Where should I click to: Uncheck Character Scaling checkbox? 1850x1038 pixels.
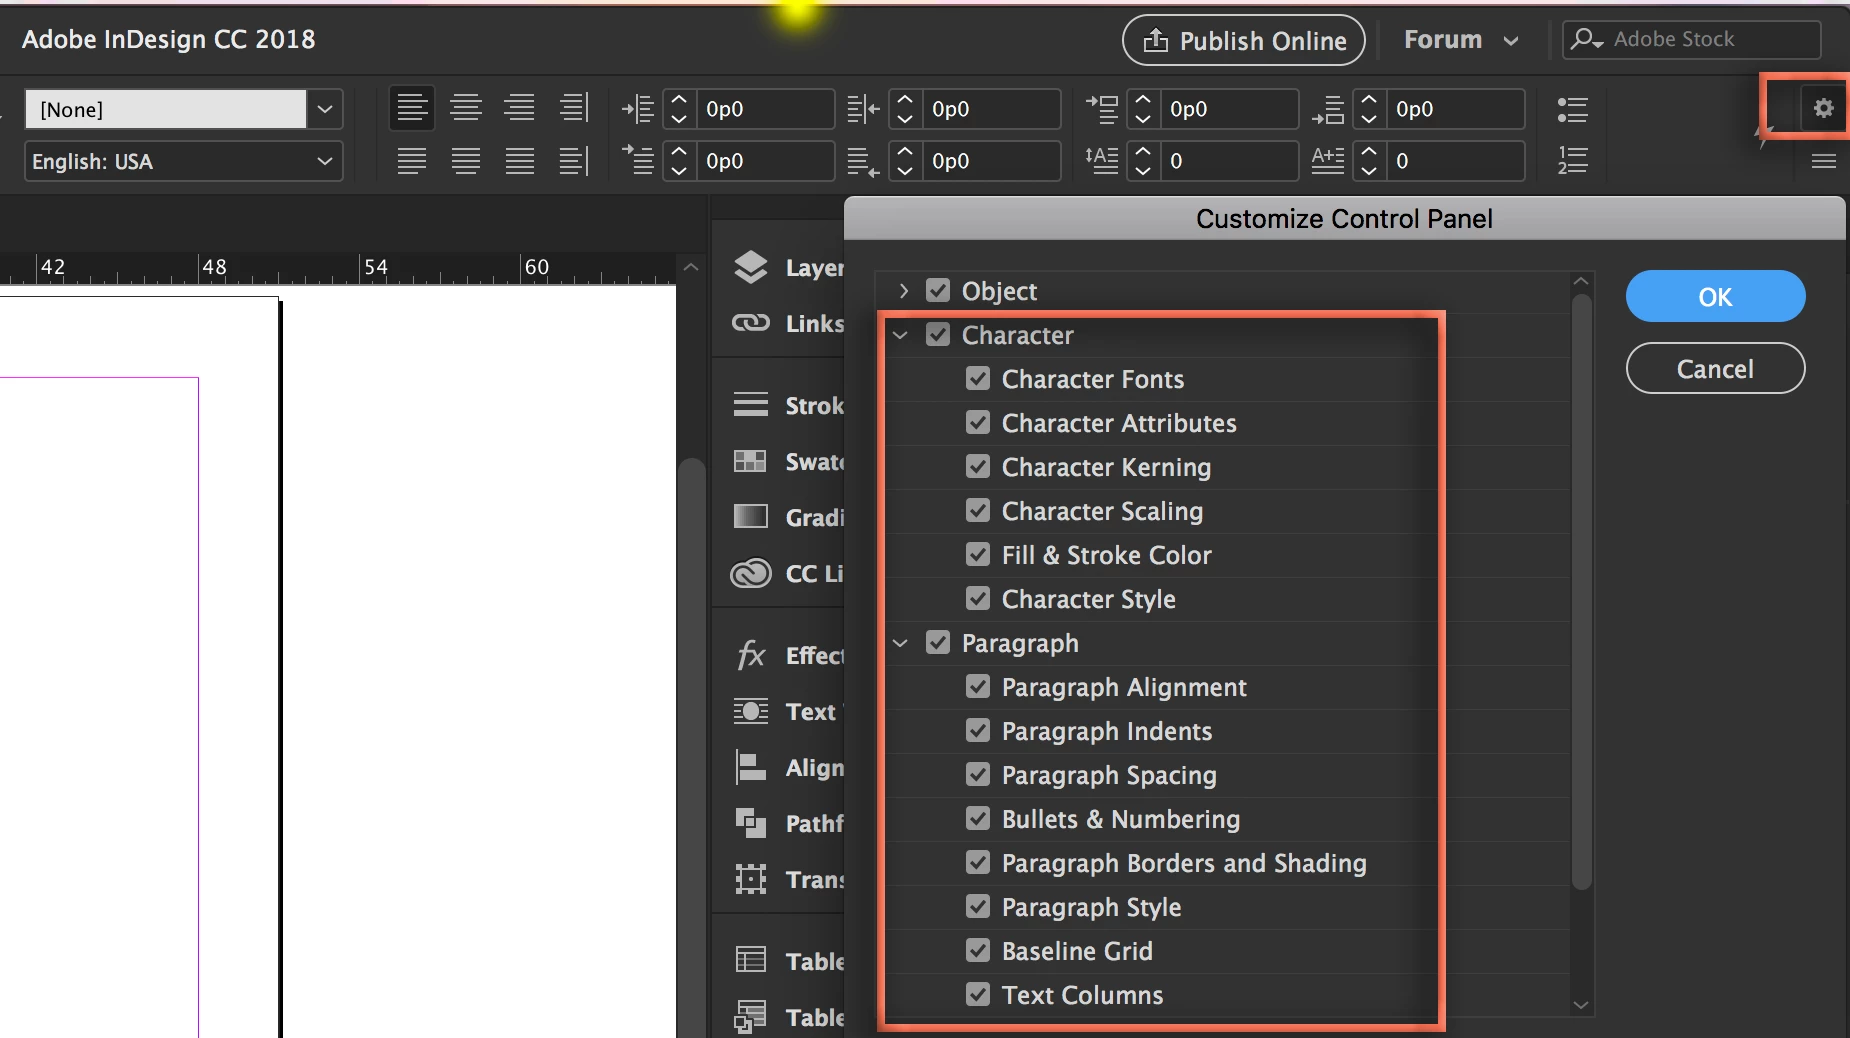pyautogui.click(x=978, y=511)
